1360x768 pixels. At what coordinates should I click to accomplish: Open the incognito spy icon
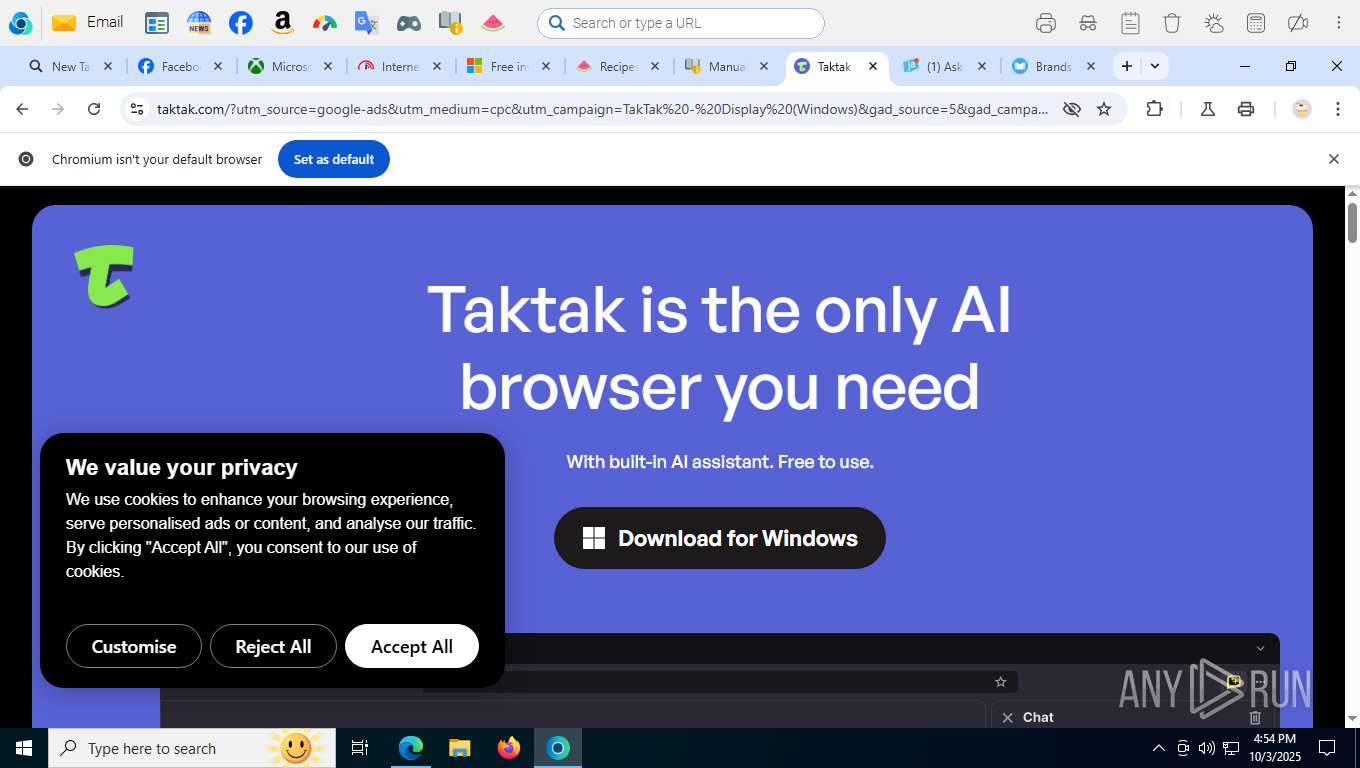coord(1088,23)
